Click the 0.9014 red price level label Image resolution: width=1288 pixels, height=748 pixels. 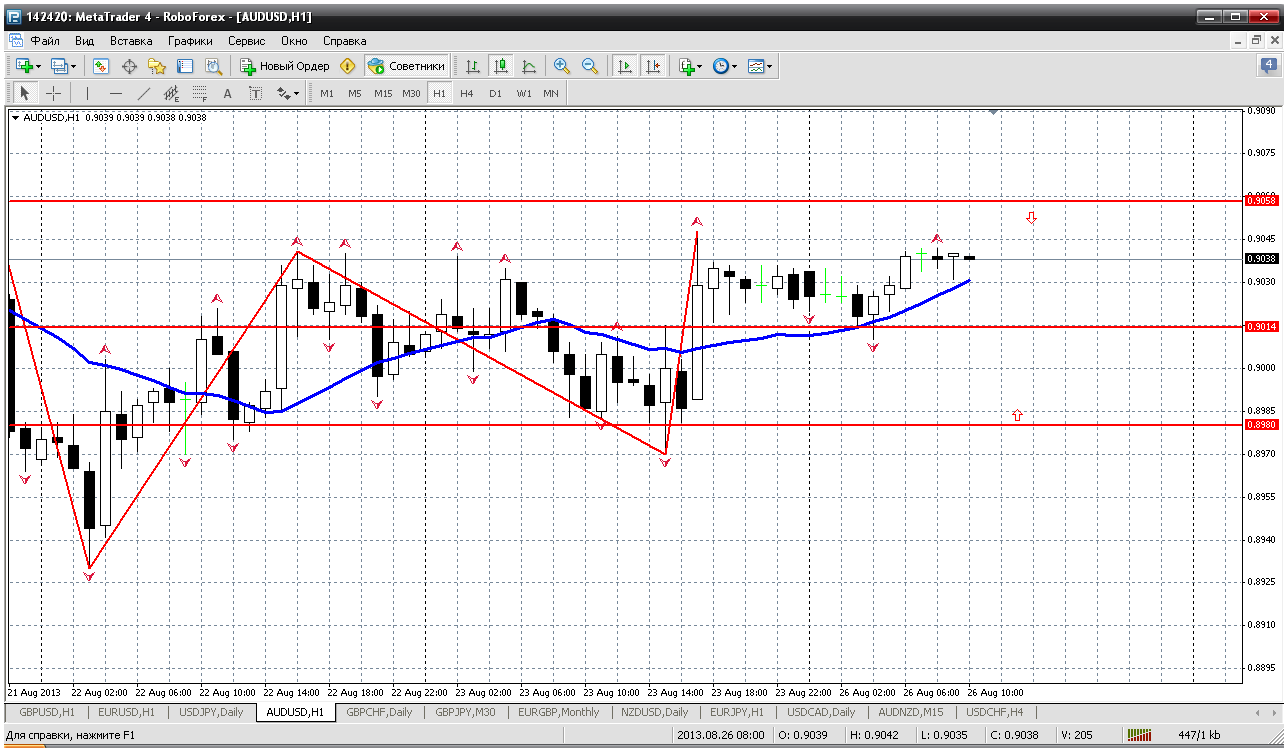point(1262,327)
